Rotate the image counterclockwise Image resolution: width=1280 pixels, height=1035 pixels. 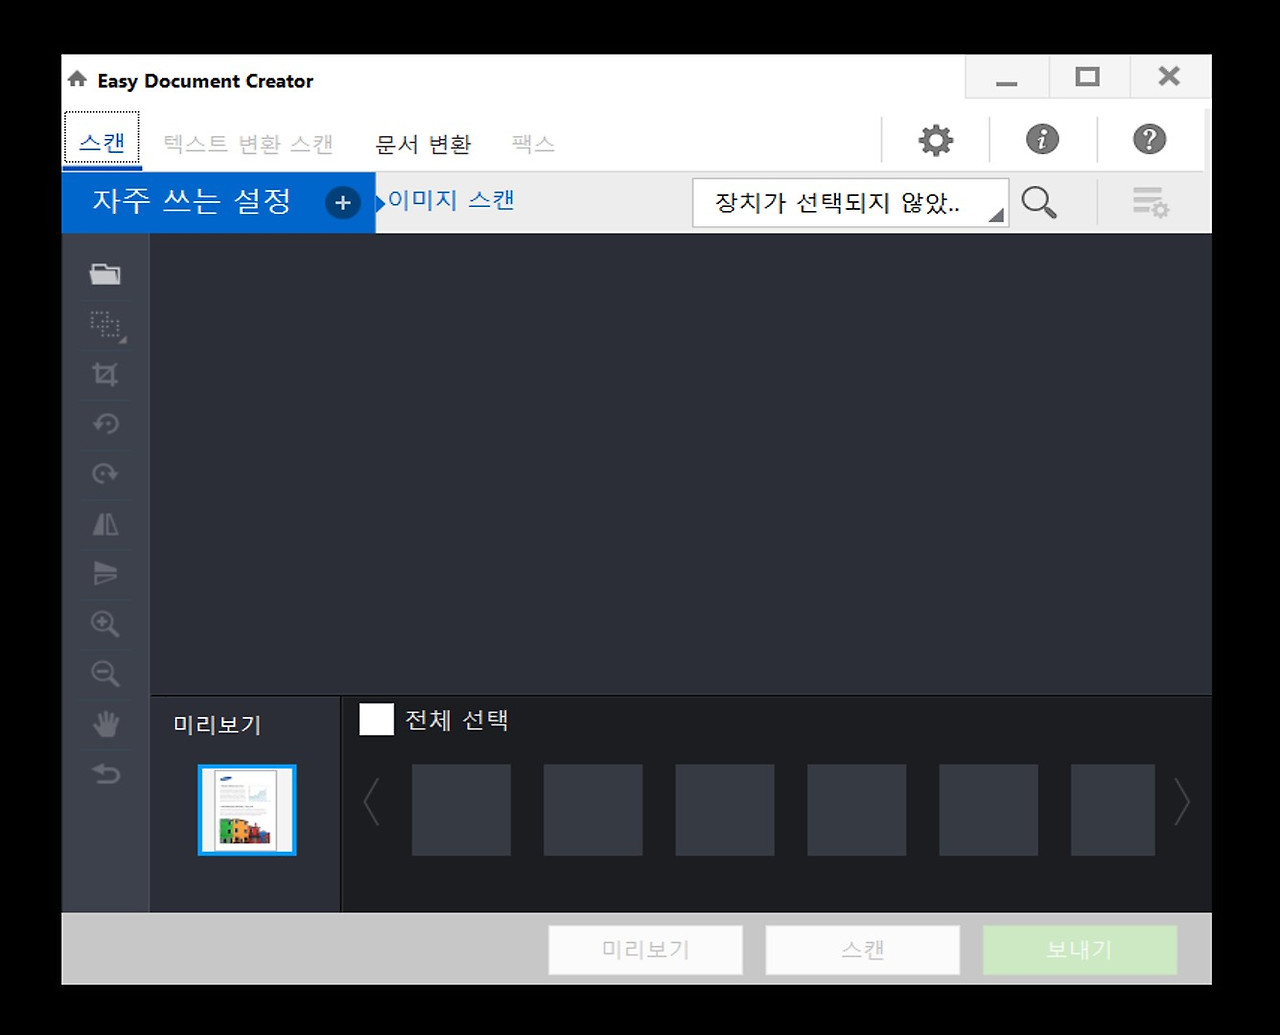pos(105,423)
